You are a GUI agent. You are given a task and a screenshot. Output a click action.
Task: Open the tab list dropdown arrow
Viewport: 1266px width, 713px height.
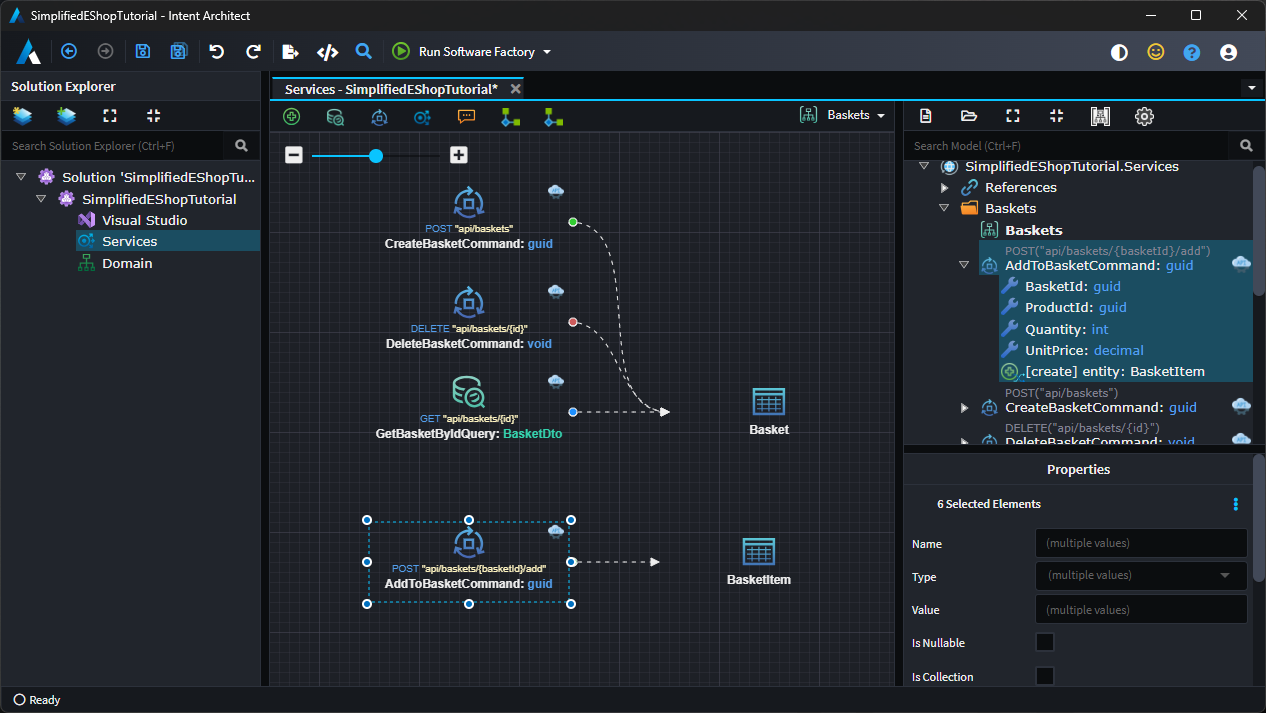(1252, 88)
